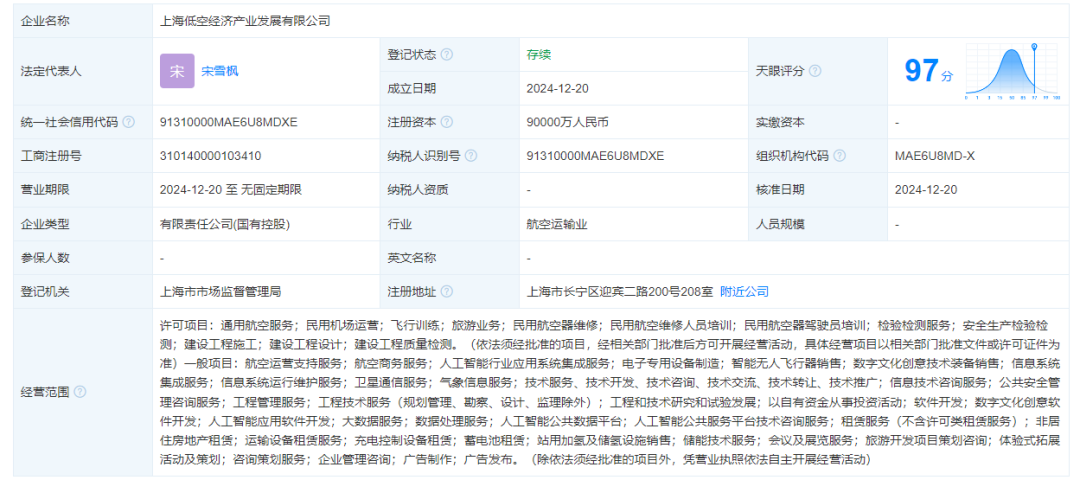
Task: Select registered capital value 90000万人民币
Action: coord(567,122)
